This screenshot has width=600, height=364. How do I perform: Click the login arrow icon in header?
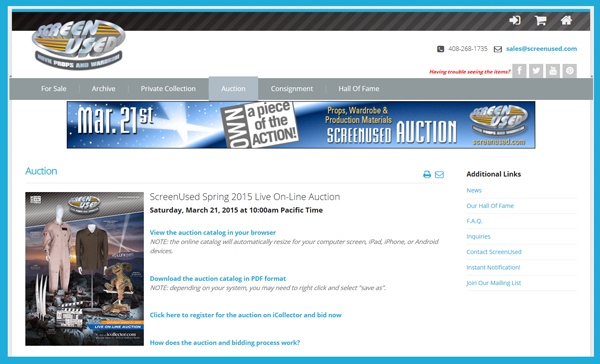pos(515,20)
